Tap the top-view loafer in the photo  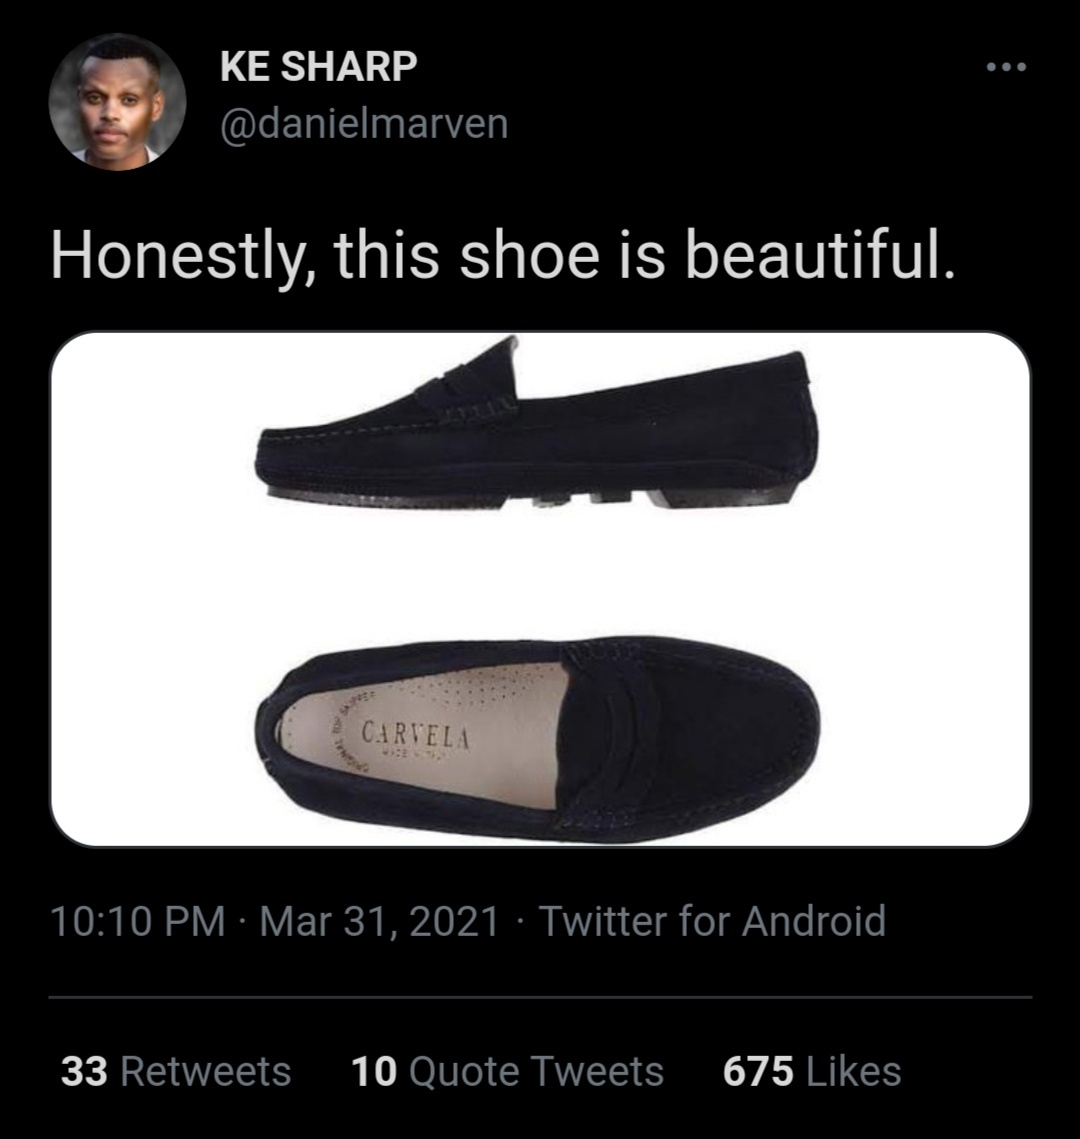[540, 735]
